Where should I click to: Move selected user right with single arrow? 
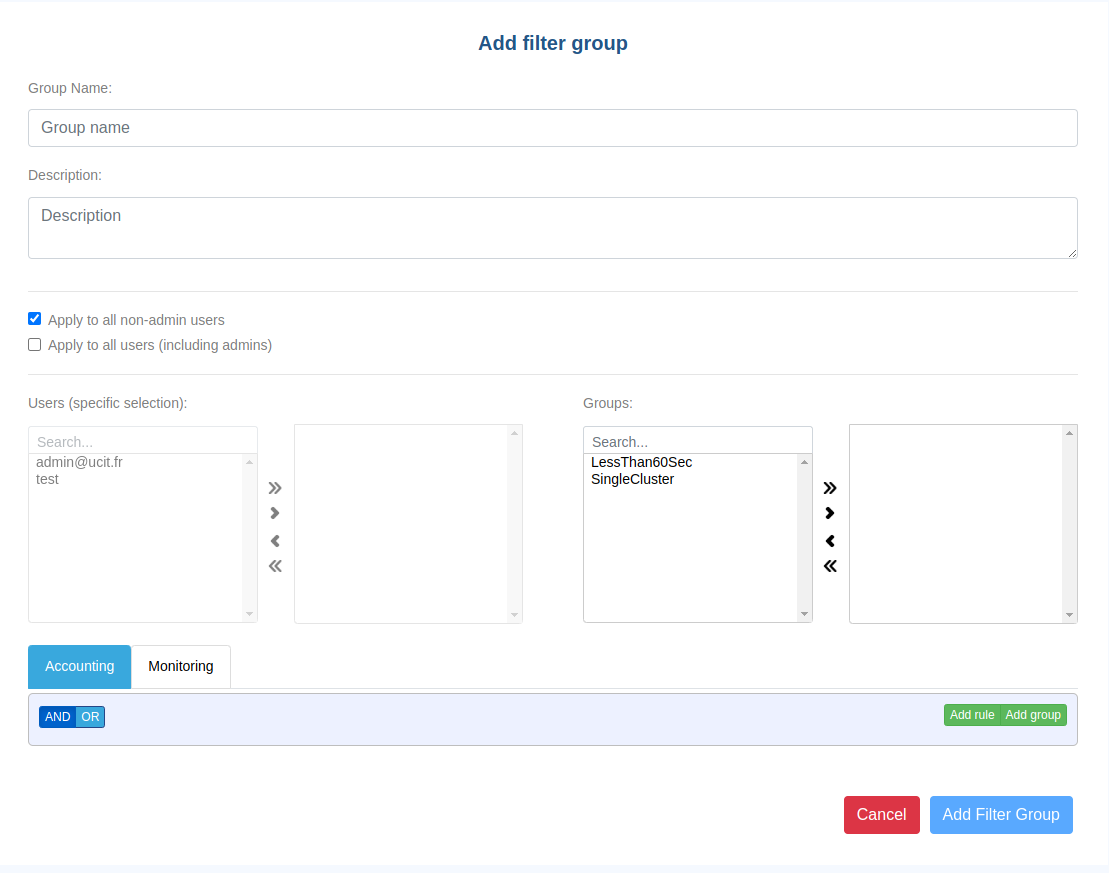[x=275, y=514]
